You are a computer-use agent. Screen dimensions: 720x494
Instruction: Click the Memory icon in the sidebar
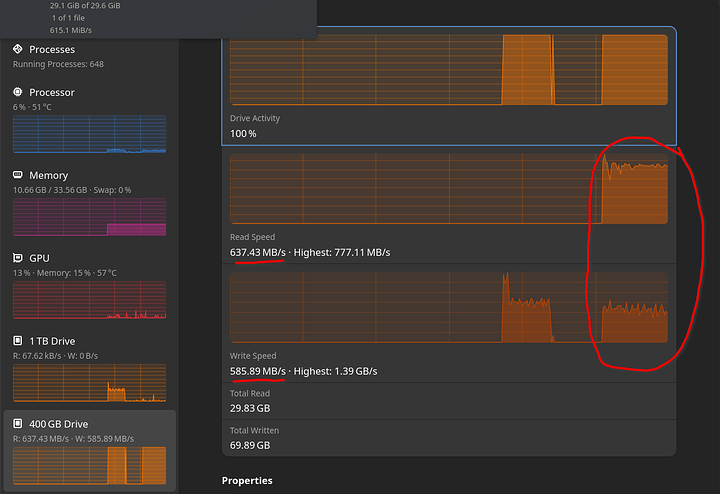18,175
